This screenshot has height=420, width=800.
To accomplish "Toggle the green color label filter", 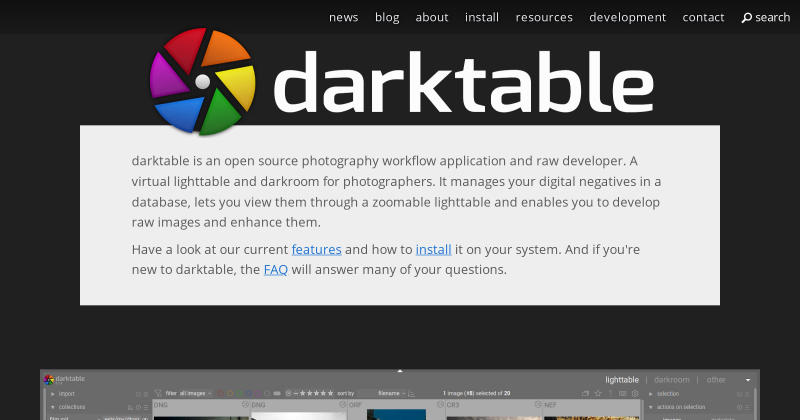I will click(x=239, y=393).
